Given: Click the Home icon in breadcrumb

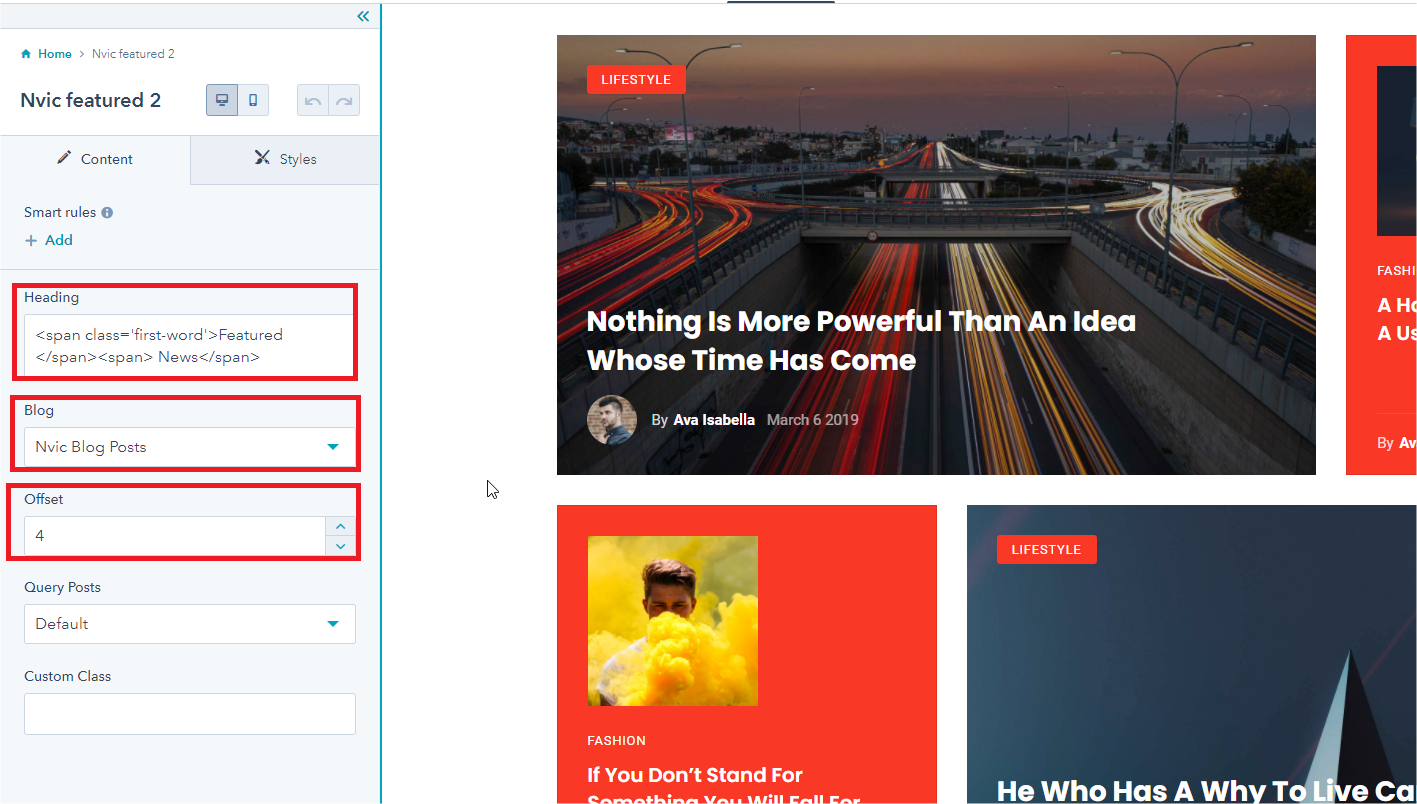Looking at the screenshot, I should (x=26, y=54).
